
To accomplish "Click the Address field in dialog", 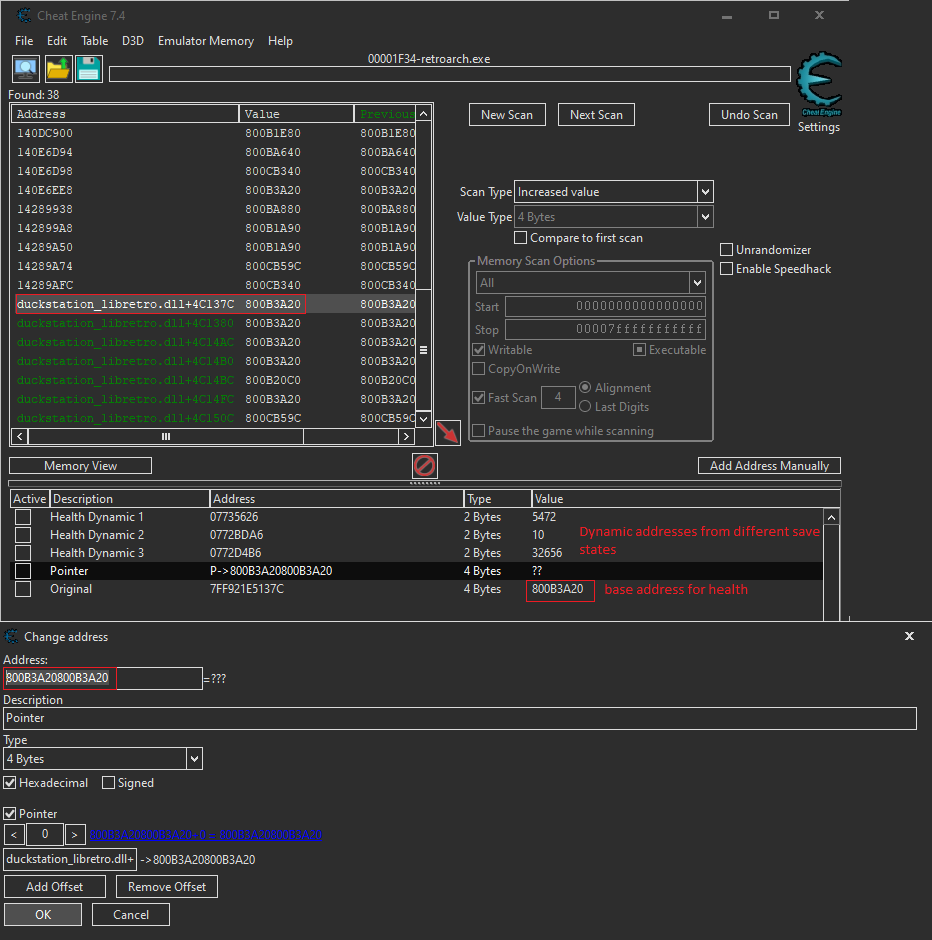I will [103, 678].
